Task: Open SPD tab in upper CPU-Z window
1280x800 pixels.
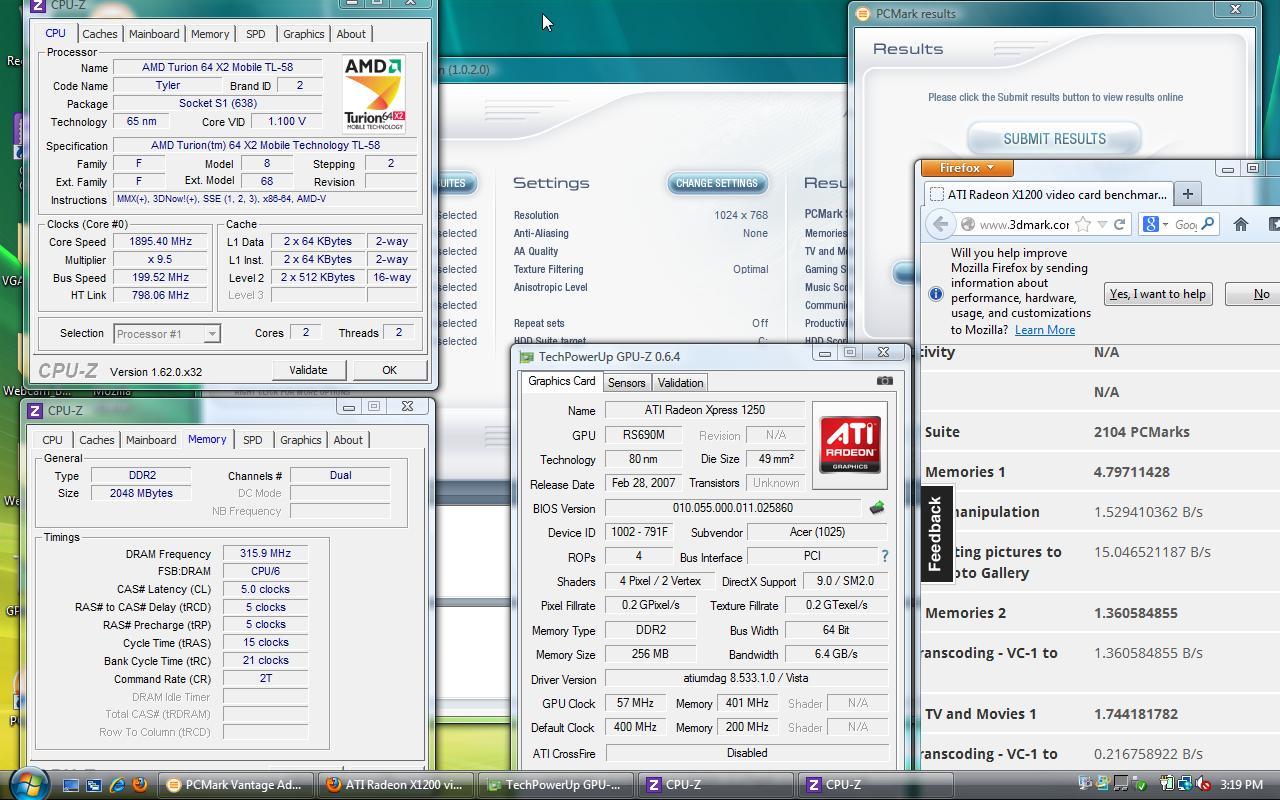Action: pyautogui.click(x=256, y=34)
